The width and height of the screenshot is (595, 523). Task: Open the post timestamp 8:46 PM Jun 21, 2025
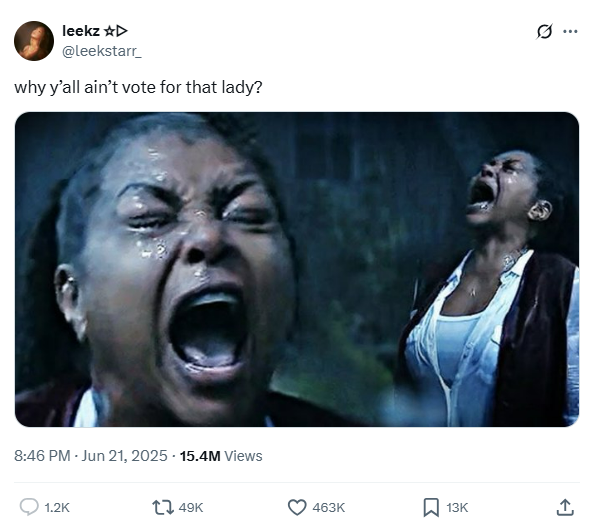[91, 455]
